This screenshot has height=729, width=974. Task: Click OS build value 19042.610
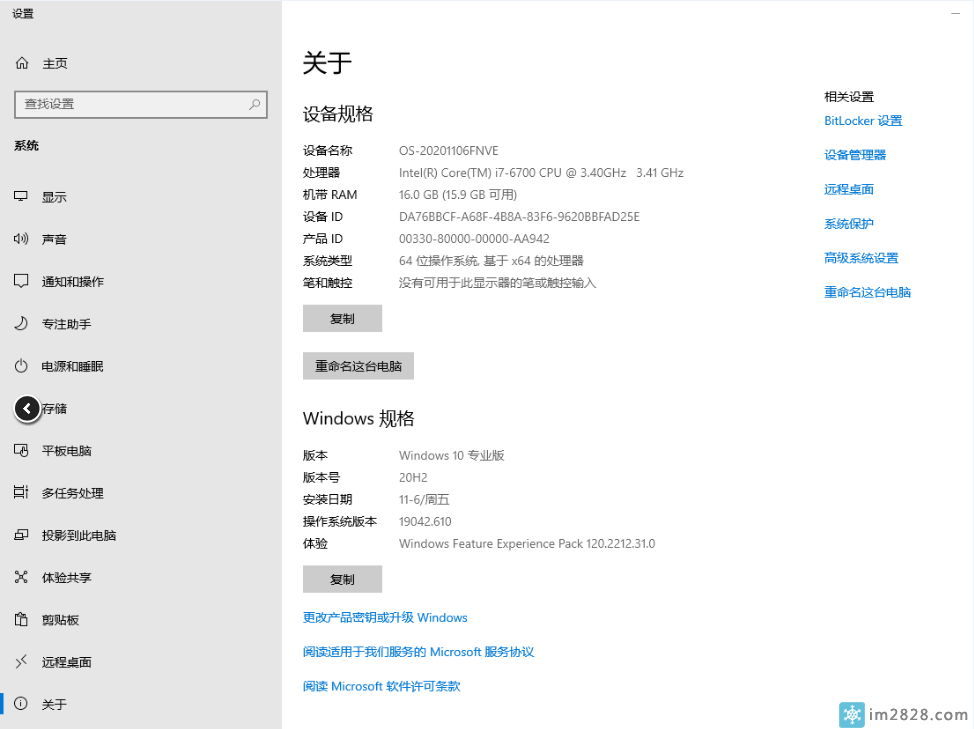point(425,522)
